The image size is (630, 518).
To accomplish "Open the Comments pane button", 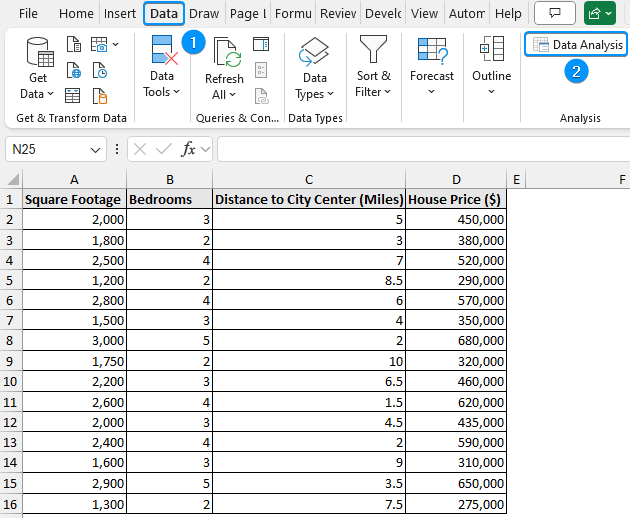I will 555,14.
